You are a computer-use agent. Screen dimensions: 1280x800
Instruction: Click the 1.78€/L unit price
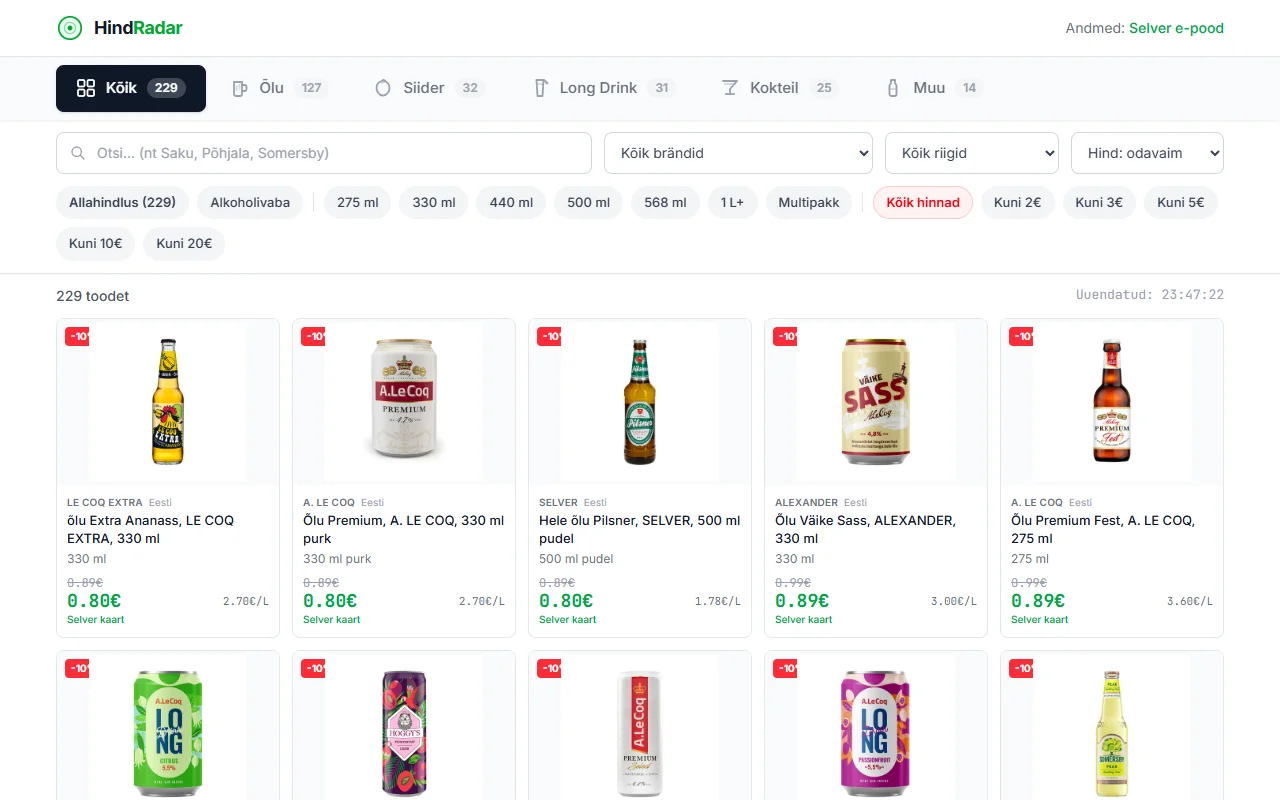tap(718, 601)
